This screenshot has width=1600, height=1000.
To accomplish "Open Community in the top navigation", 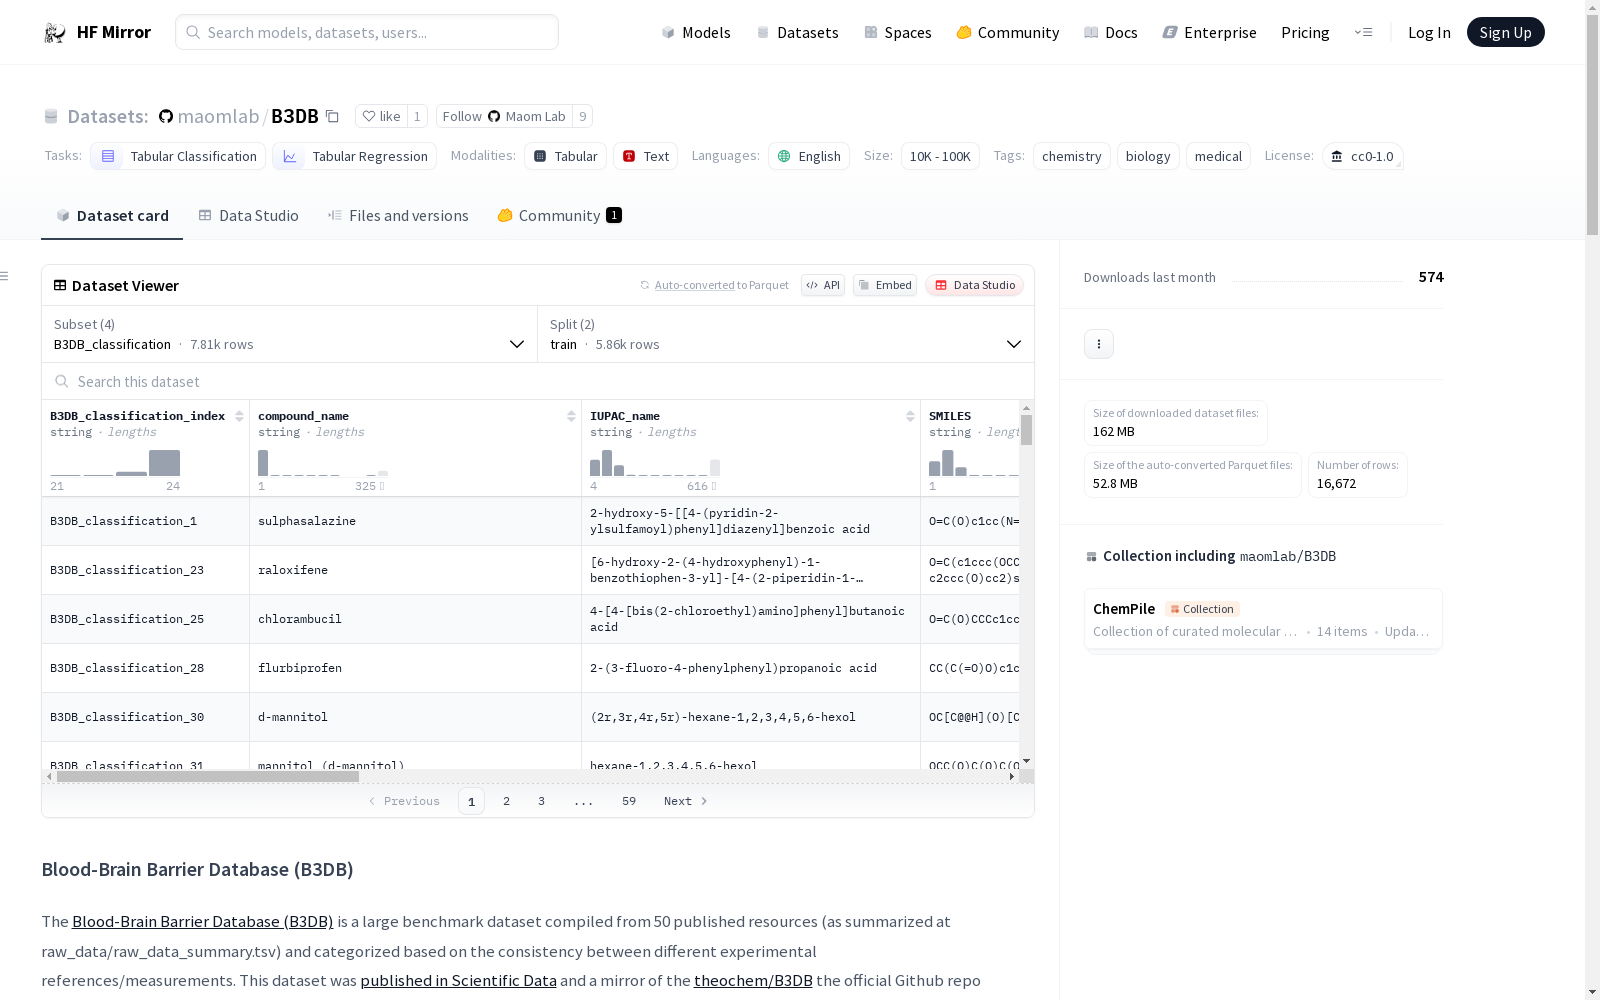I will pos(1008,33).
